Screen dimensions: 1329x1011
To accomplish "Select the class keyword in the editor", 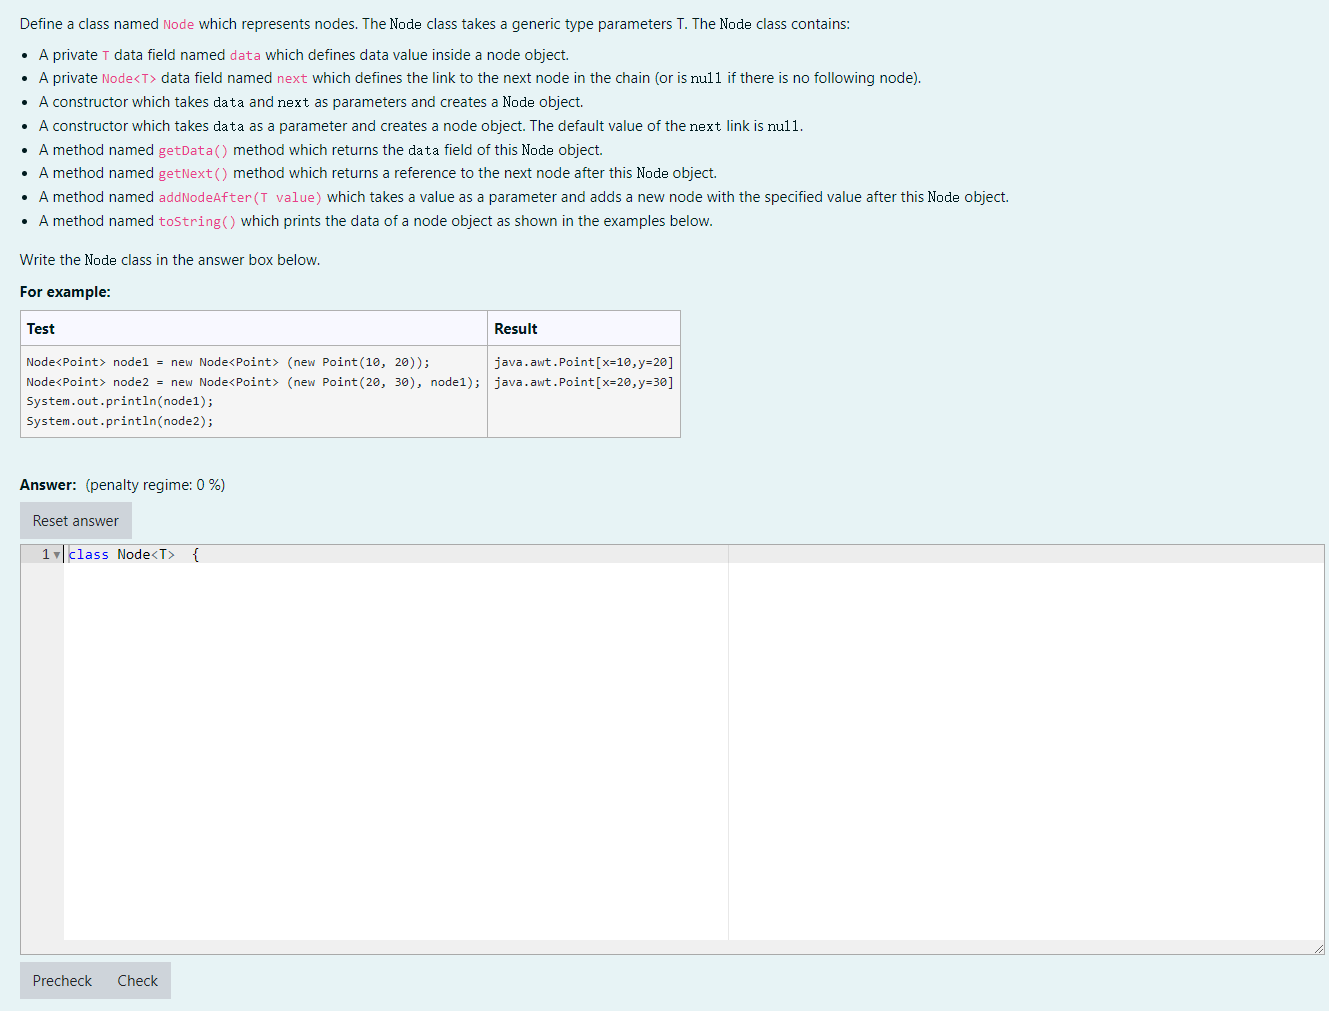I will click(x=88, y=554).
